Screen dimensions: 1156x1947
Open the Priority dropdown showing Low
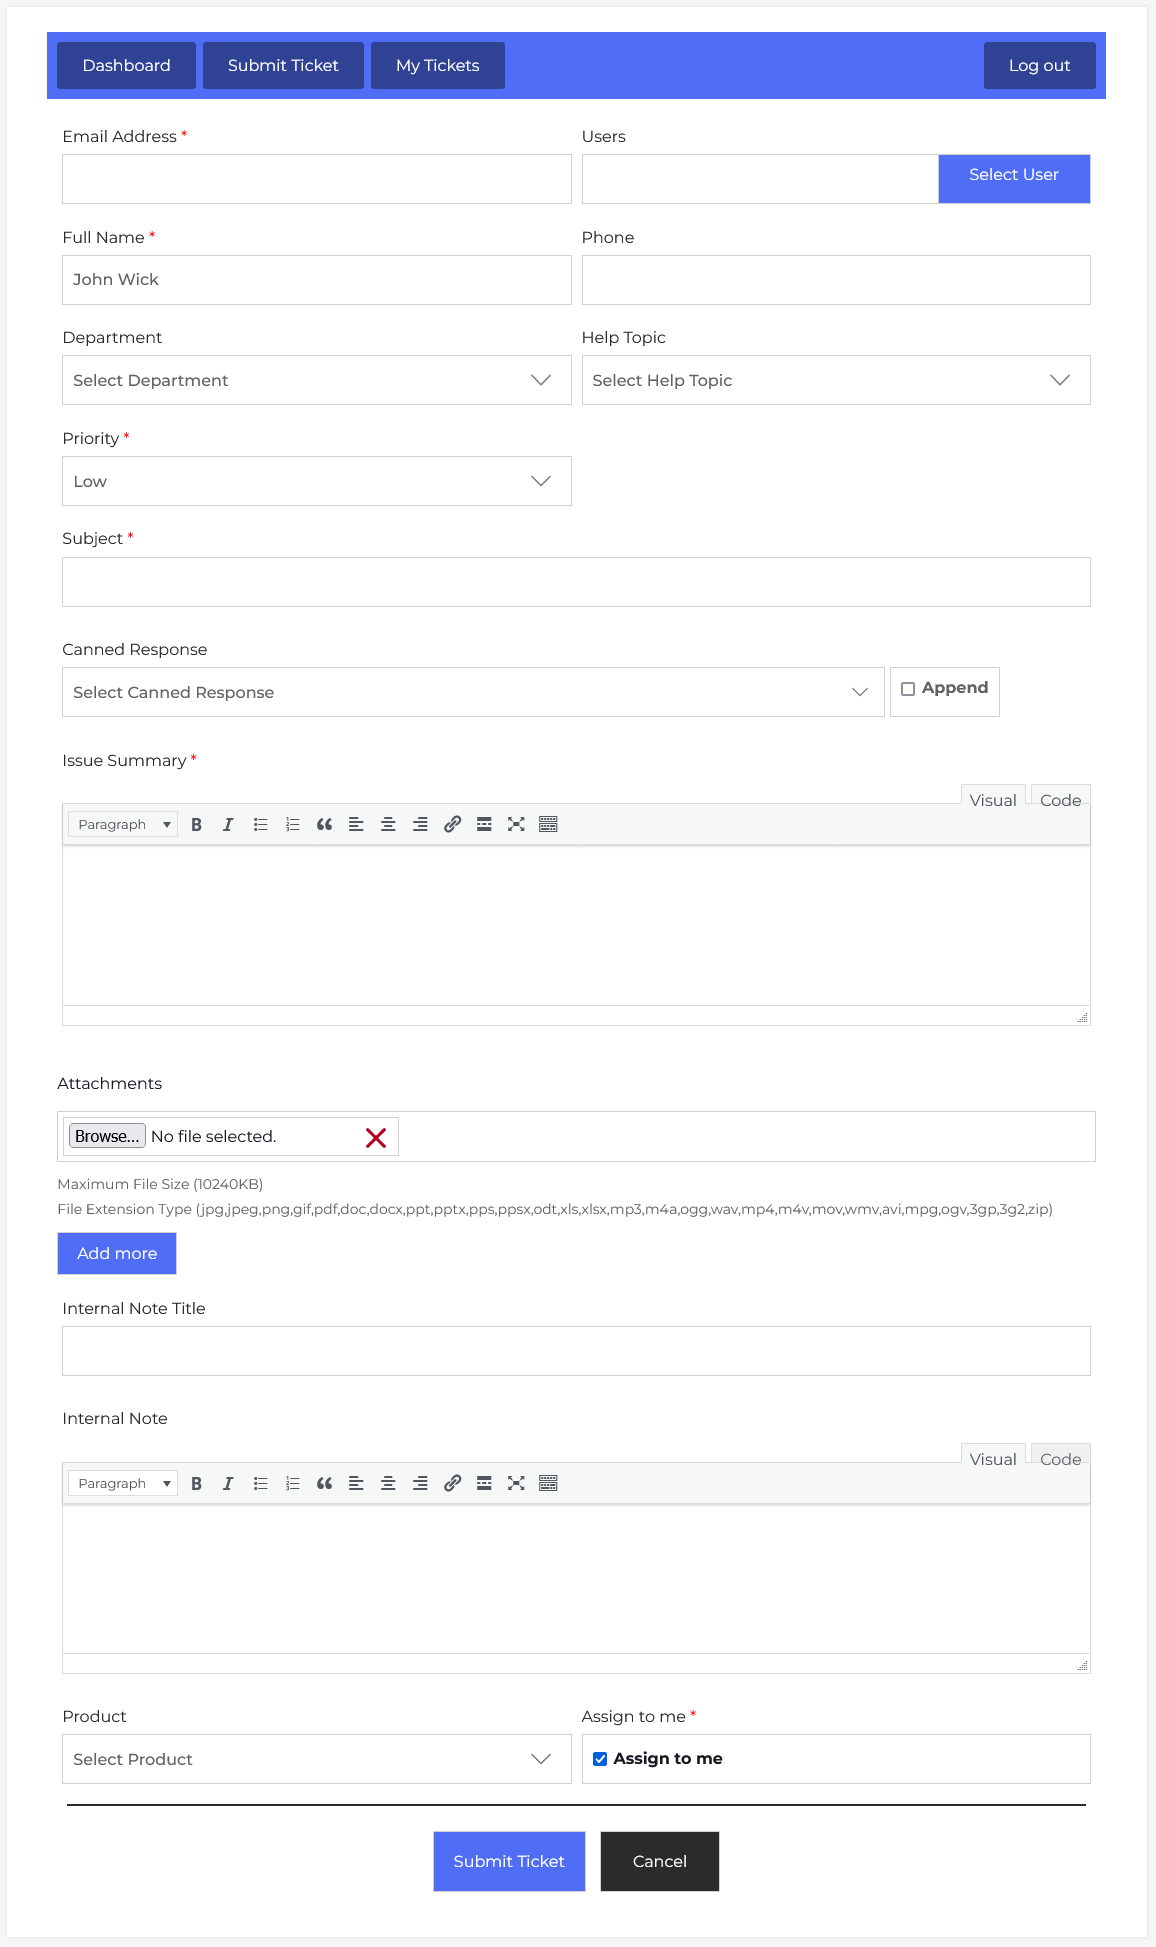[x=316, y=481]
